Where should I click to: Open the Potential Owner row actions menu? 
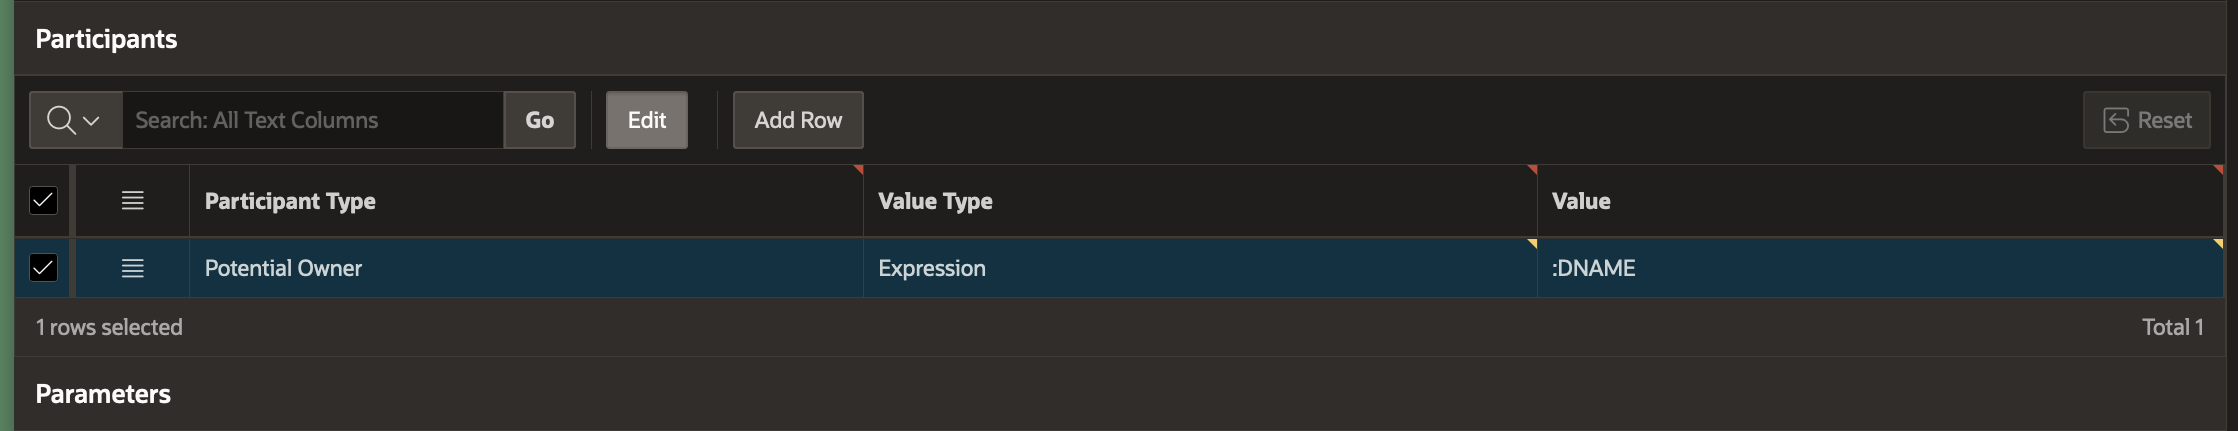[132, 268]
